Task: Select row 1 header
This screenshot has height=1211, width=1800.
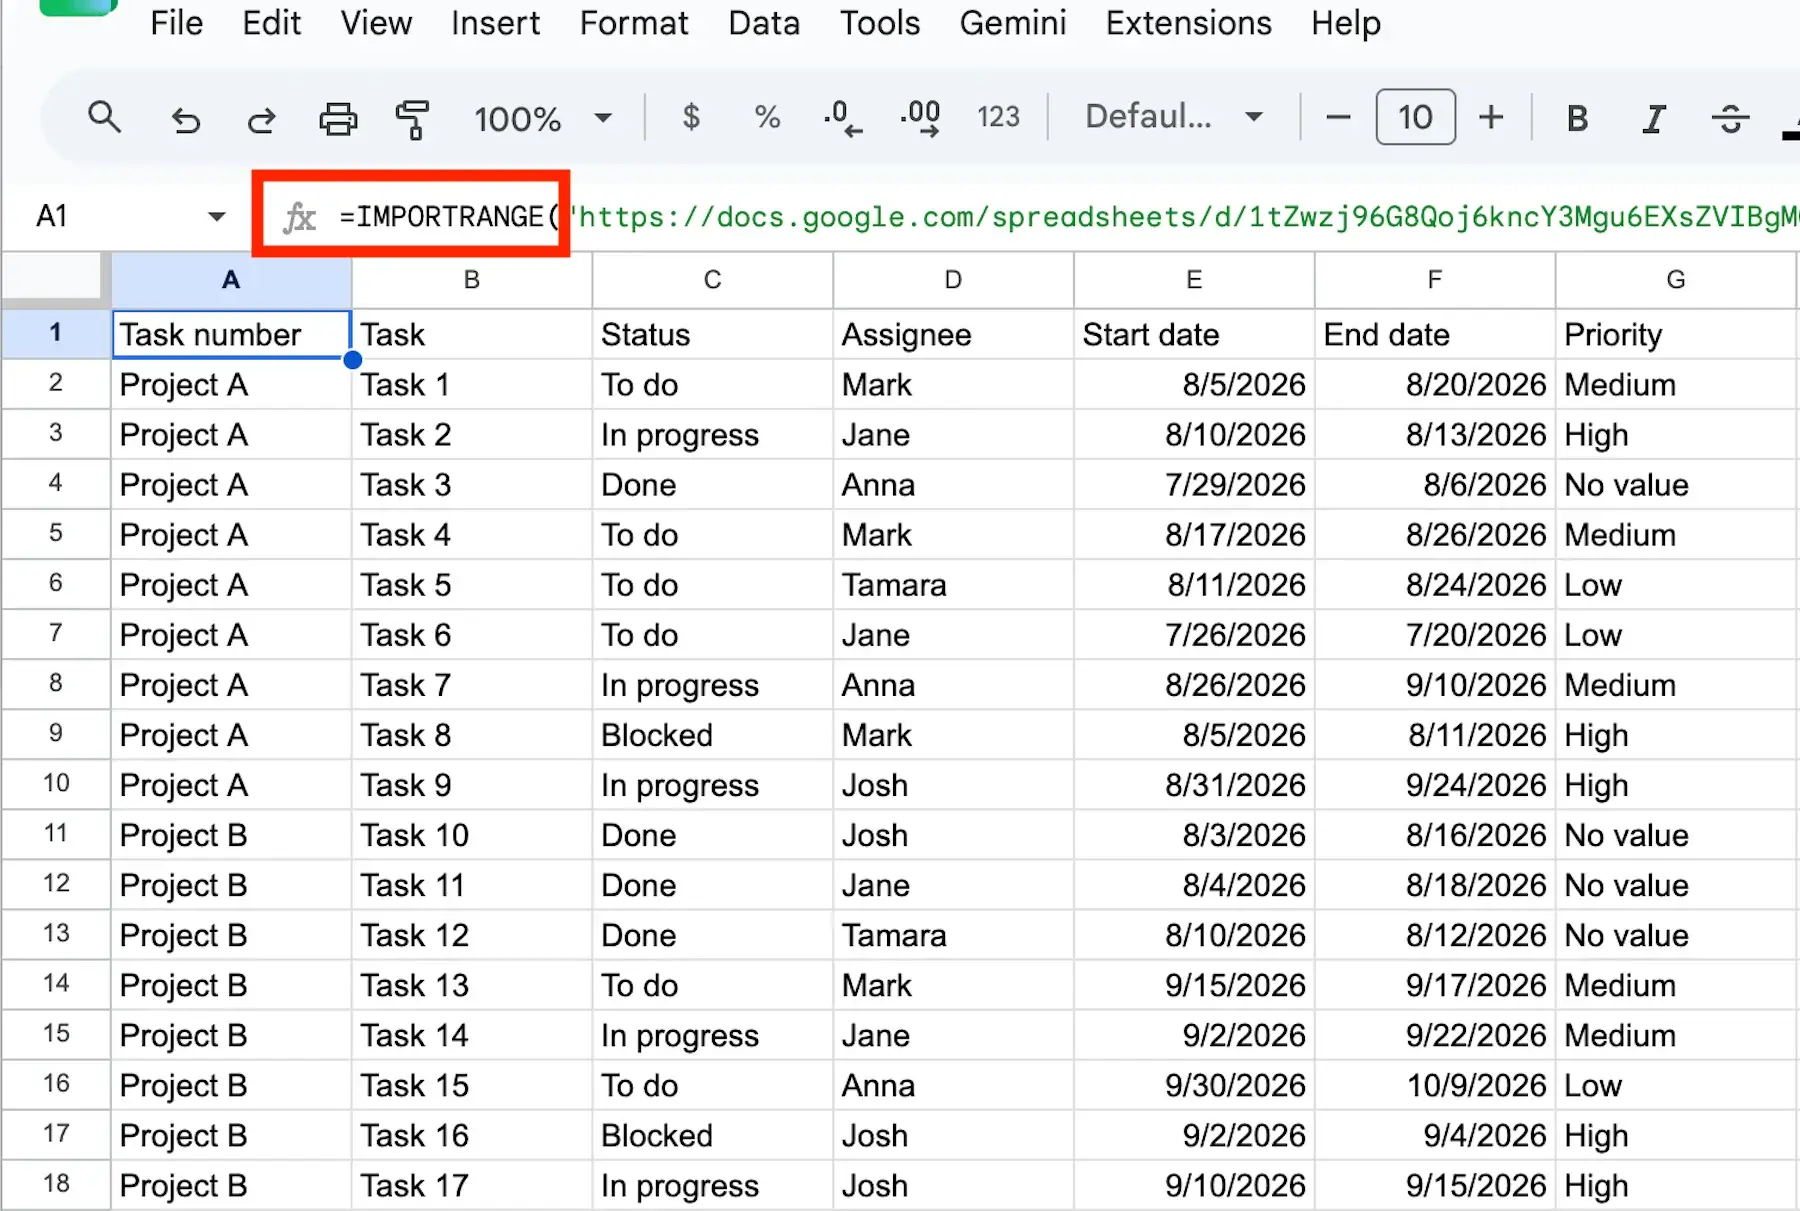Action: (56, 333)
